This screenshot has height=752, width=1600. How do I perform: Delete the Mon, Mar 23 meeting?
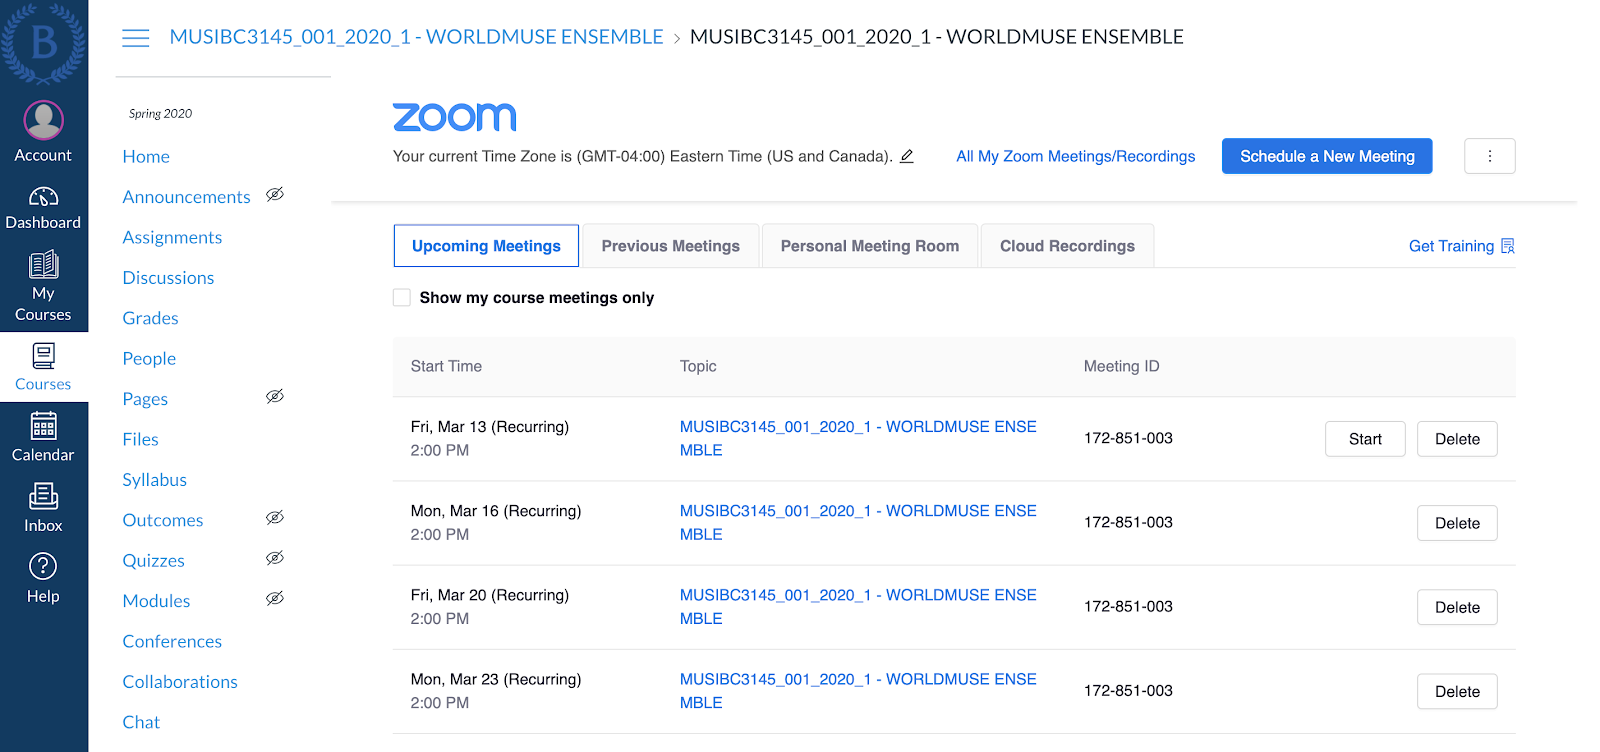tap(1457, 691)
